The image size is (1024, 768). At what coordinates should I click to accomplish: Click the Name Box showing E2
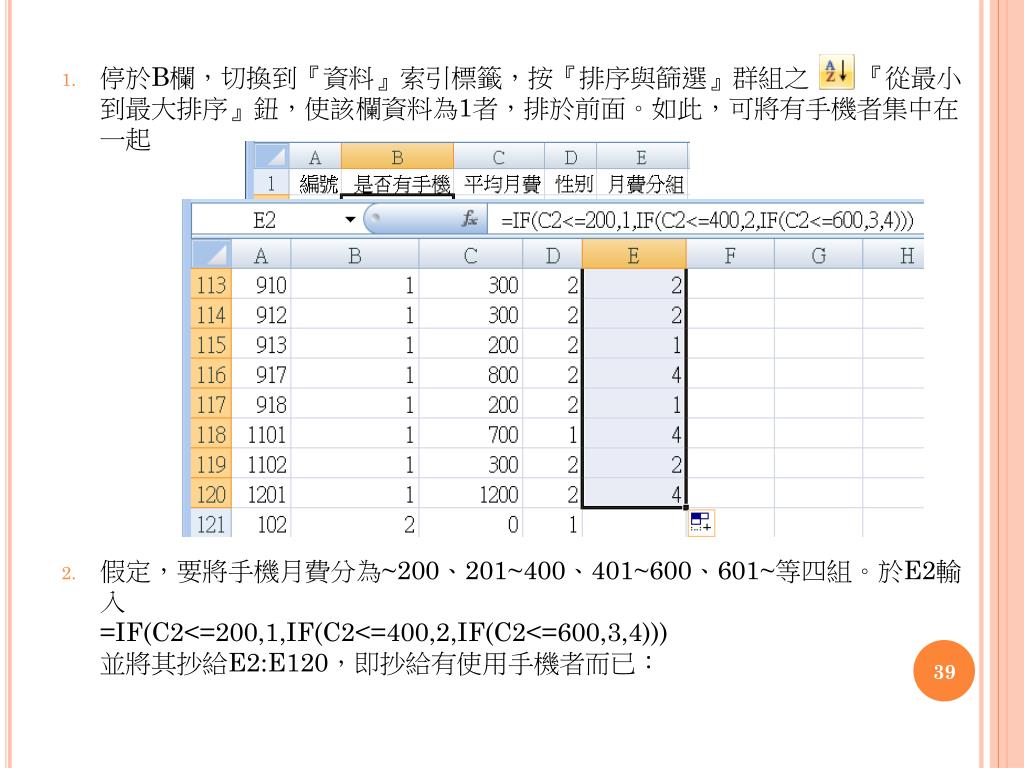(x=265, y=220)
